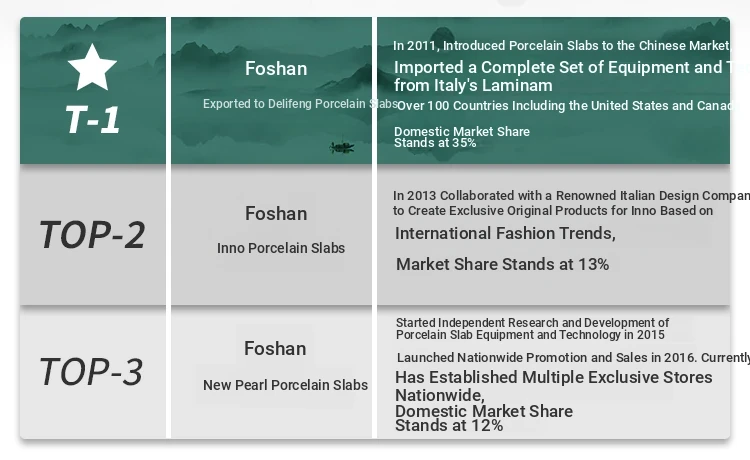Screen dimensions: 750x460
Task: Click the 'Imported a Complete Set of Equipment' text
Action: (558, 68)
